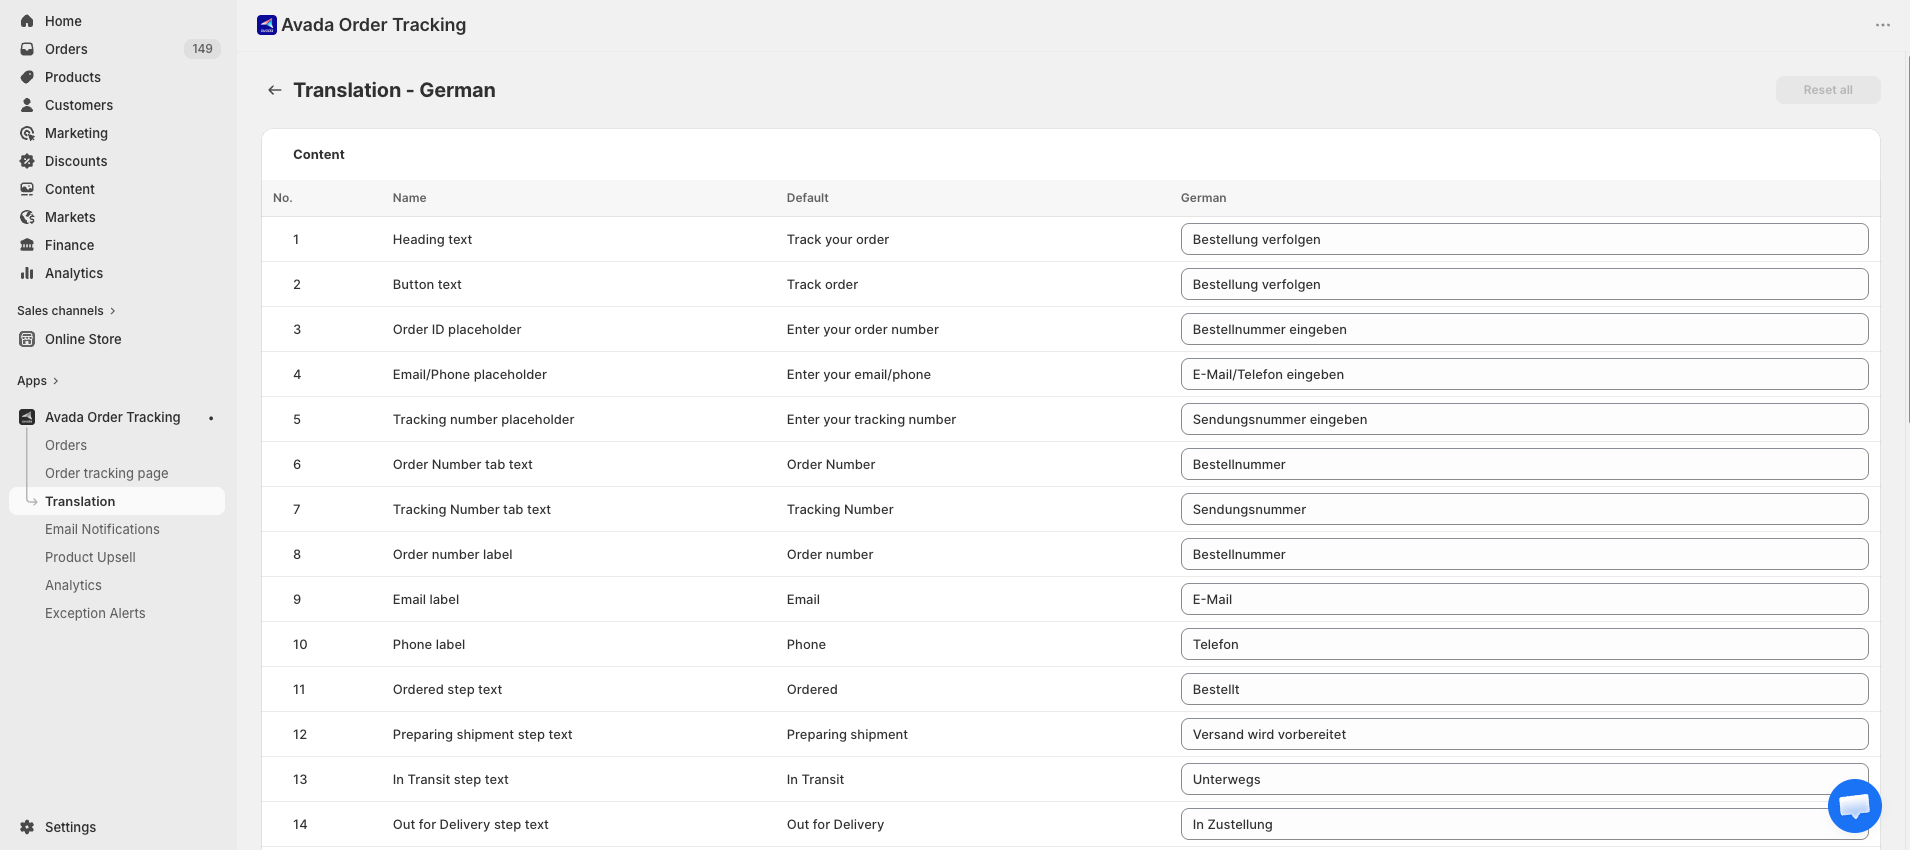The width and height of the screenshot is (1910, 850).
Task: Open Marketing in the sidebar
Action: coord(76,133)
